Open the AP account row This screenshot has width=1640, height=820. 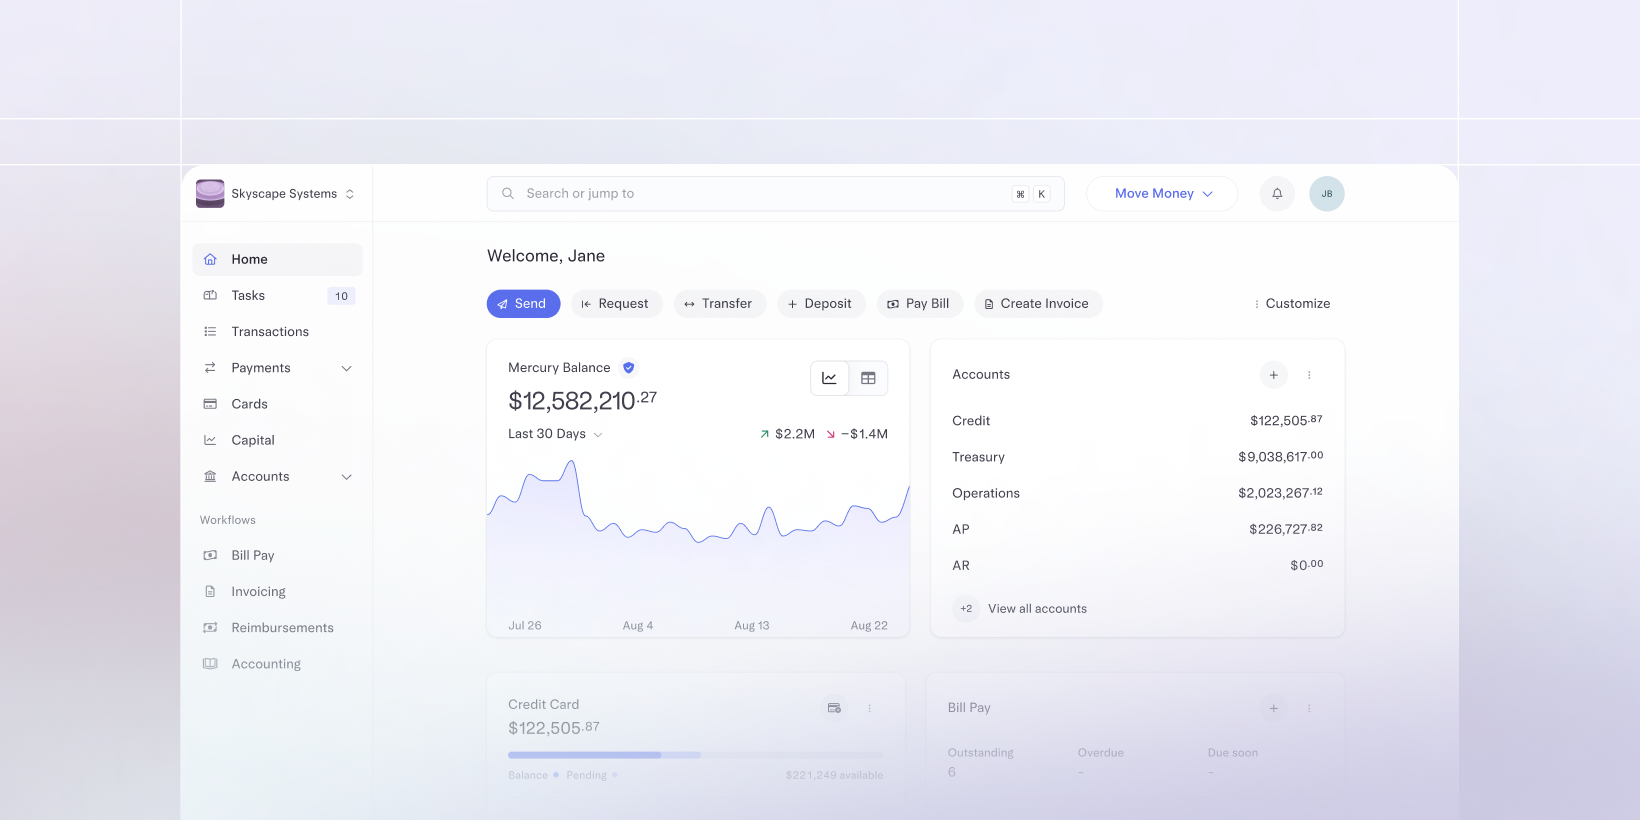[1137, 529]
